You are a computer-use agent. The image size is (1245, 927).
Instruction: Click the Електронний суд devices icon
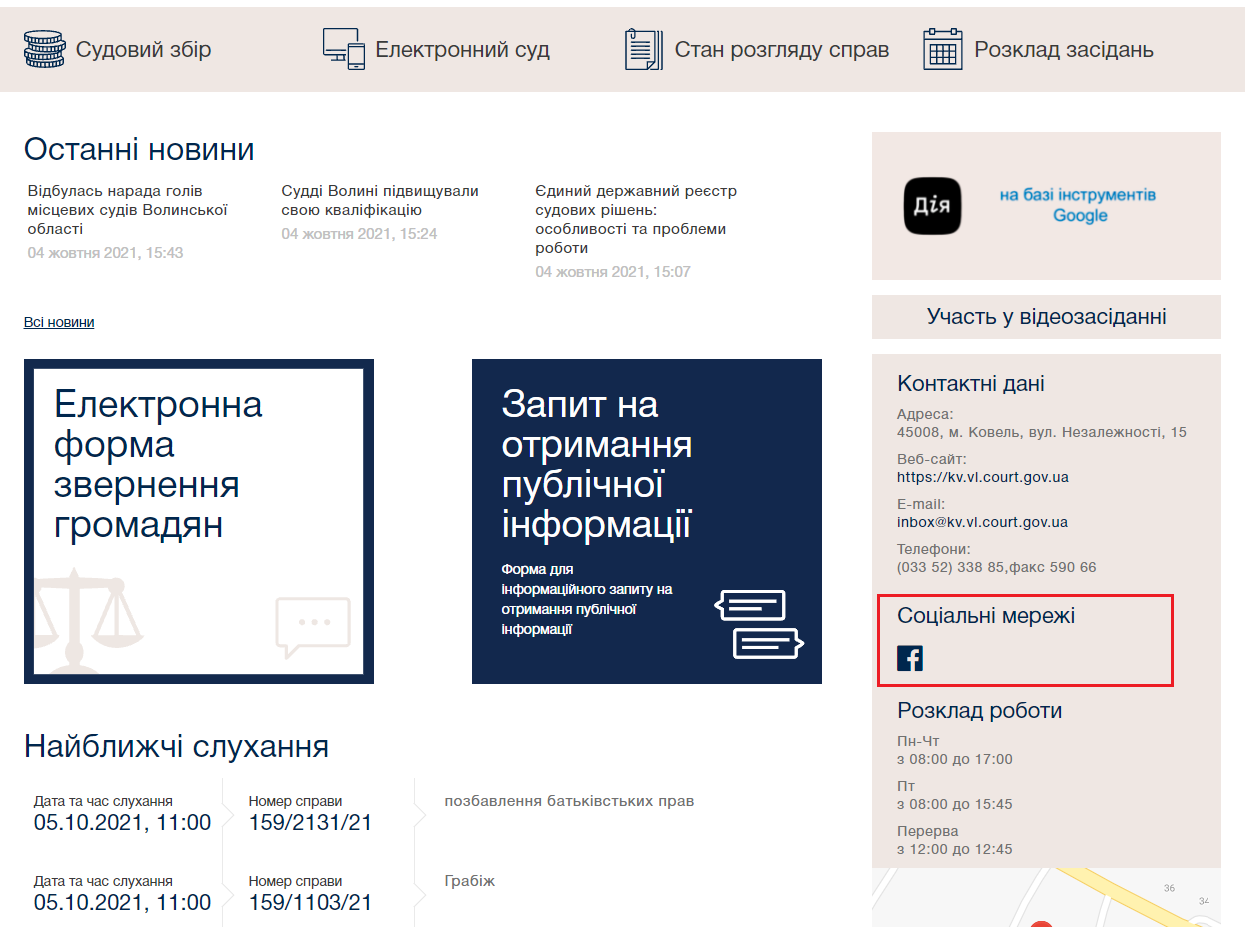[x=344, y=49]
